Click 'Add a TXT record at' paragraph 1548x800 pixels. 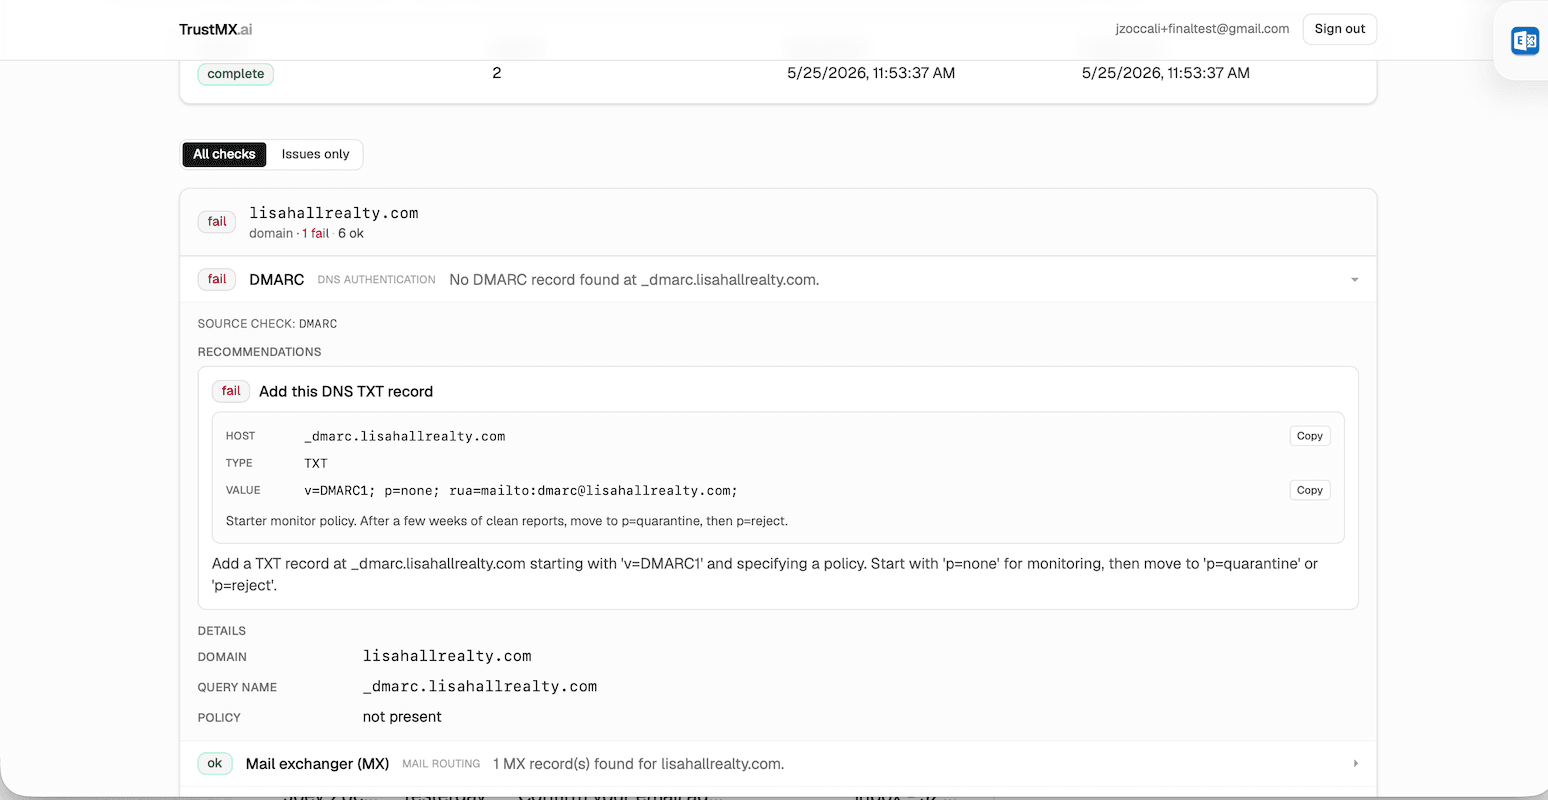(x=765, y=575)
